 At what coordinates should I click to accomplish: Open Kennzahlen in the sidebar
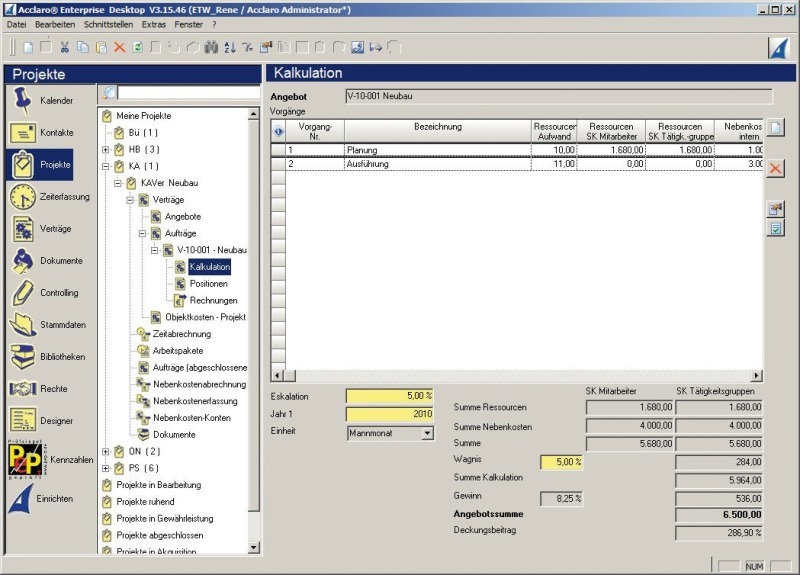coord(50,460)
